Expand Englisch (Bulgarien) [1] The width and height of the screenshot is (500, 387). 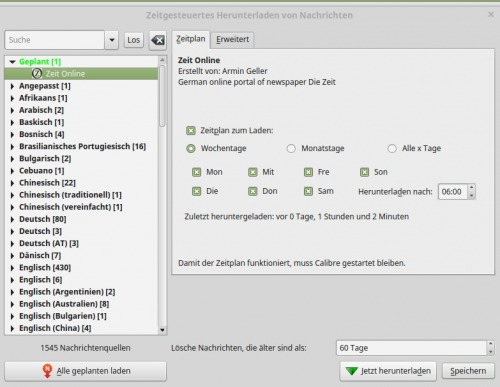point(12,316)
